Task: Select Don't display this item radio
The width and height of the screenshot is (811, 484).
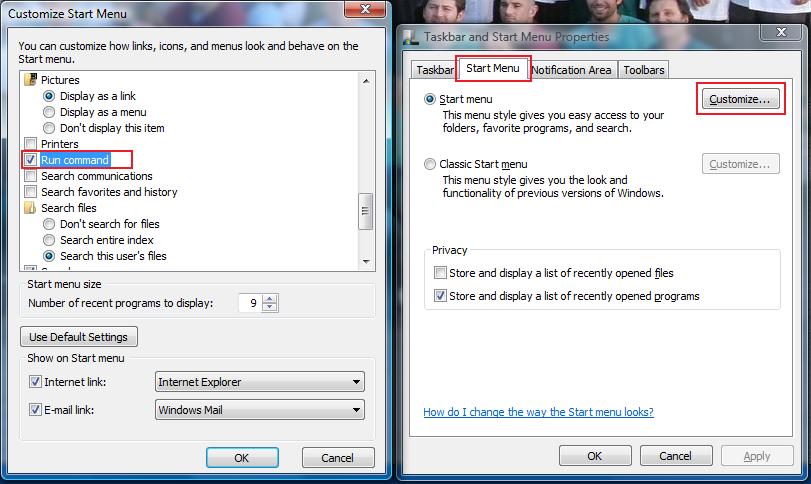Action: point(49,128)
